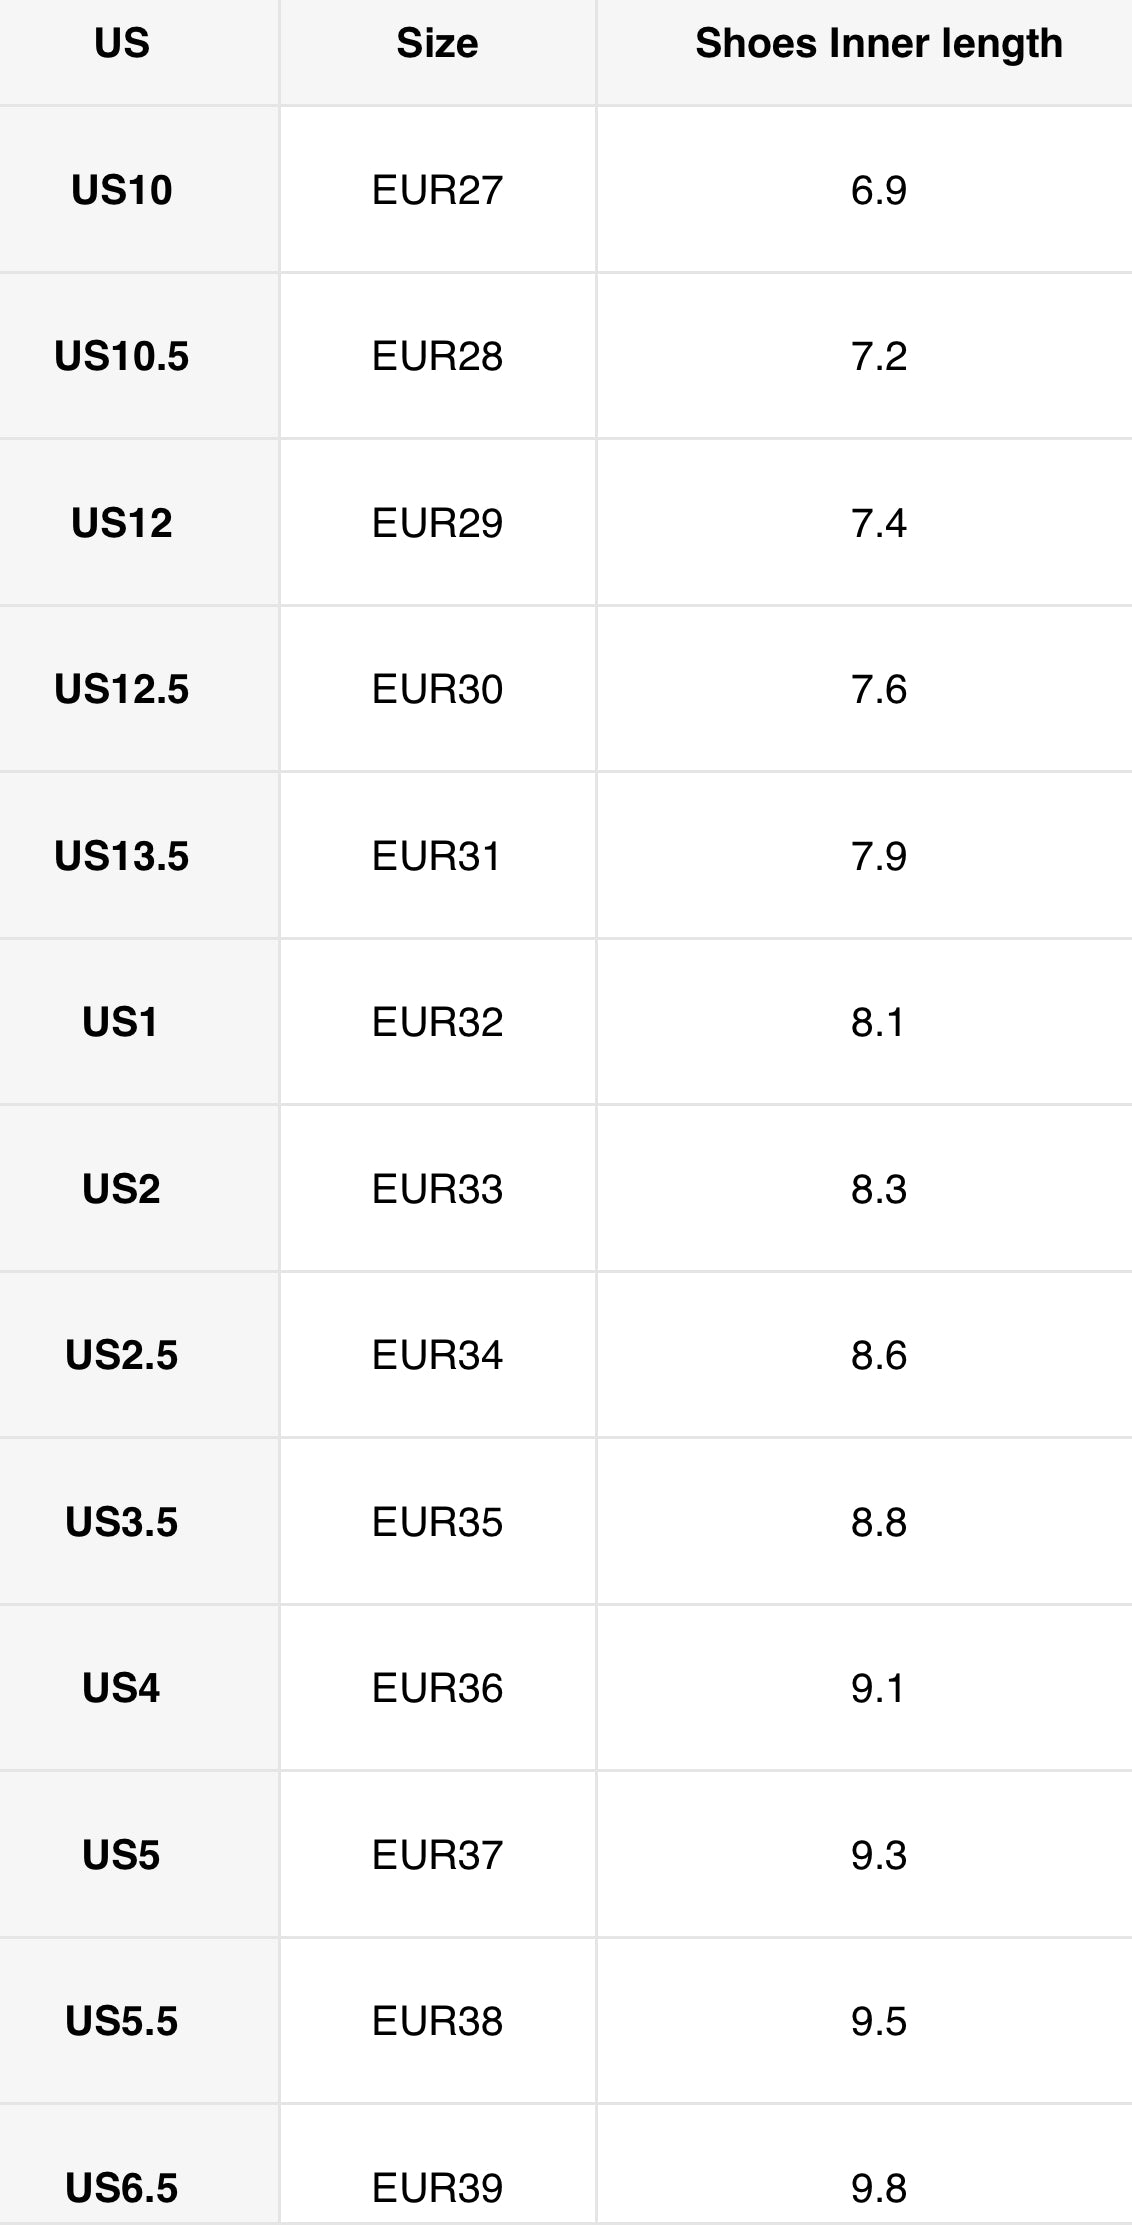Screen dimensions: 1132x2230
Task: Click the EUR38 size cell
Action: point(437,2022)
